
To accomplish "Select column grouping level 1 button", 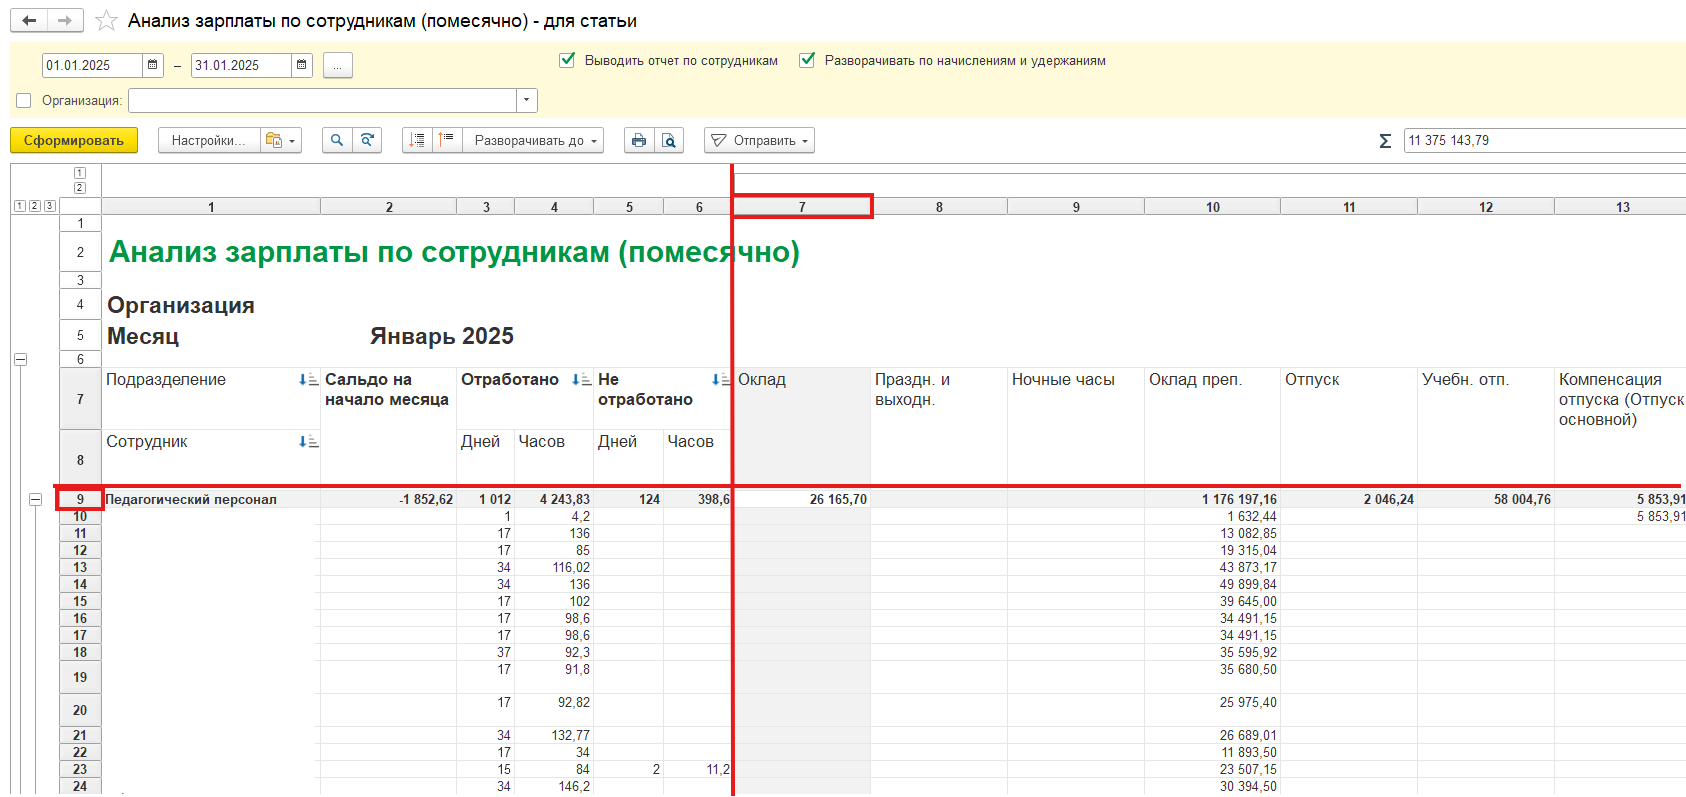I will pos(80,173).
